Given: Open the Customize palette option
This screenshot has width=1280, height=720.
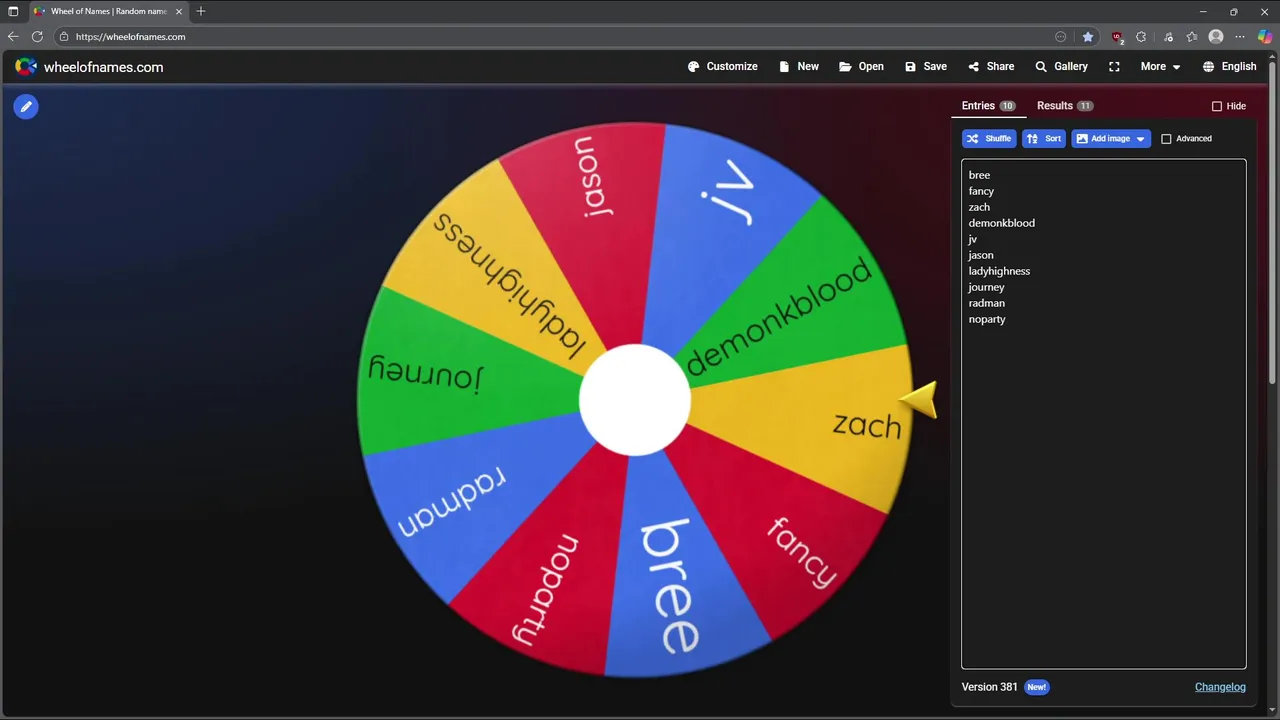Looking at the screenshot, I should coord(723,67).
